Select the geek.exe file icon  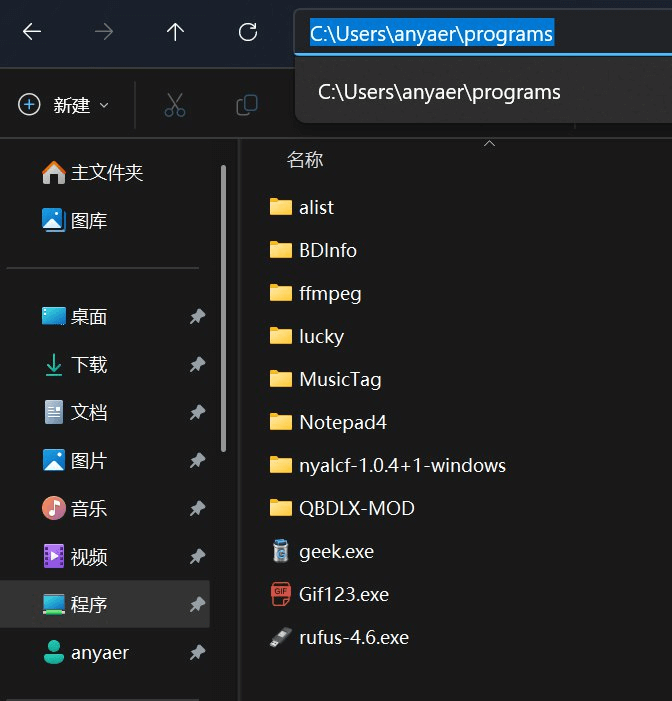click(281, 551)
